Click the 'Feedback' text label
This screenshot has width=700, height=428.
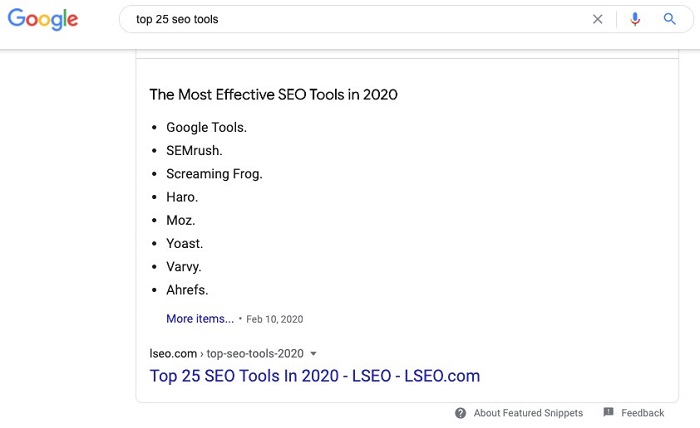pyautogui.click(x=642, y=413)
